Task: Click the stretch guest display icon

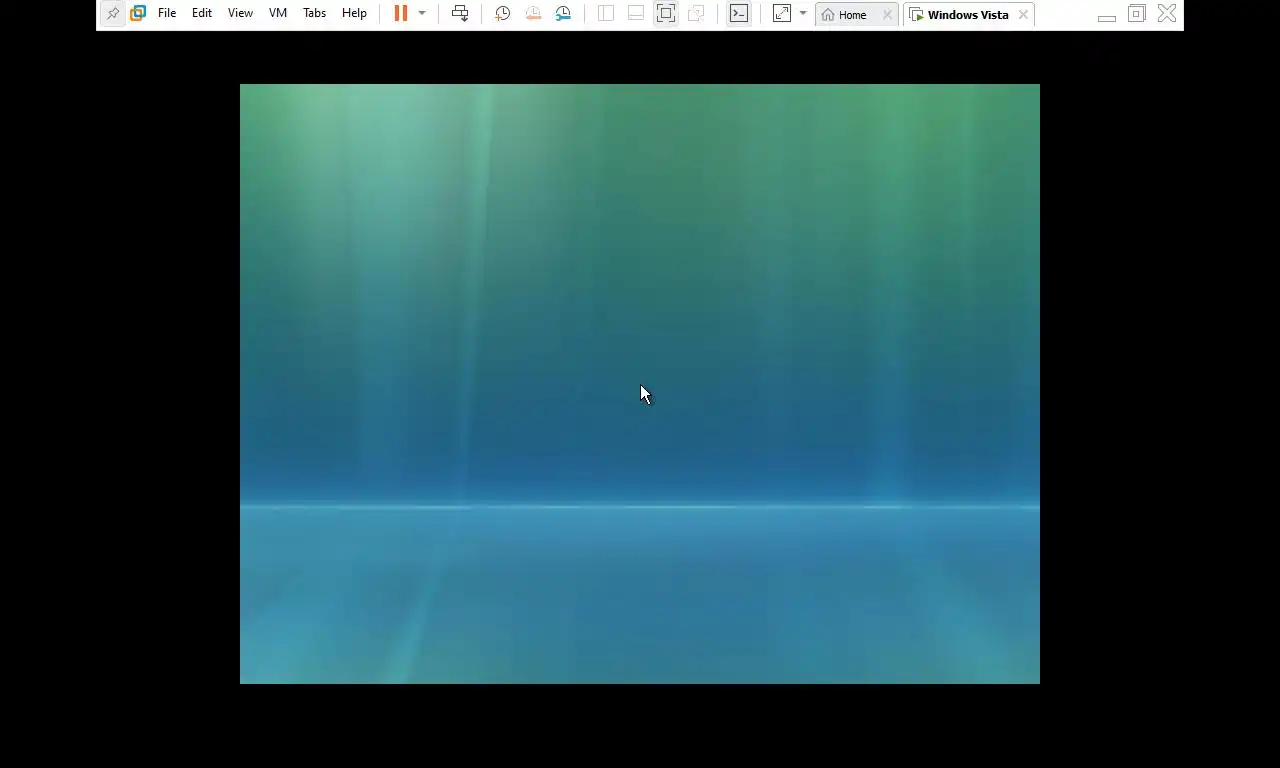Action: pos(782,14)
